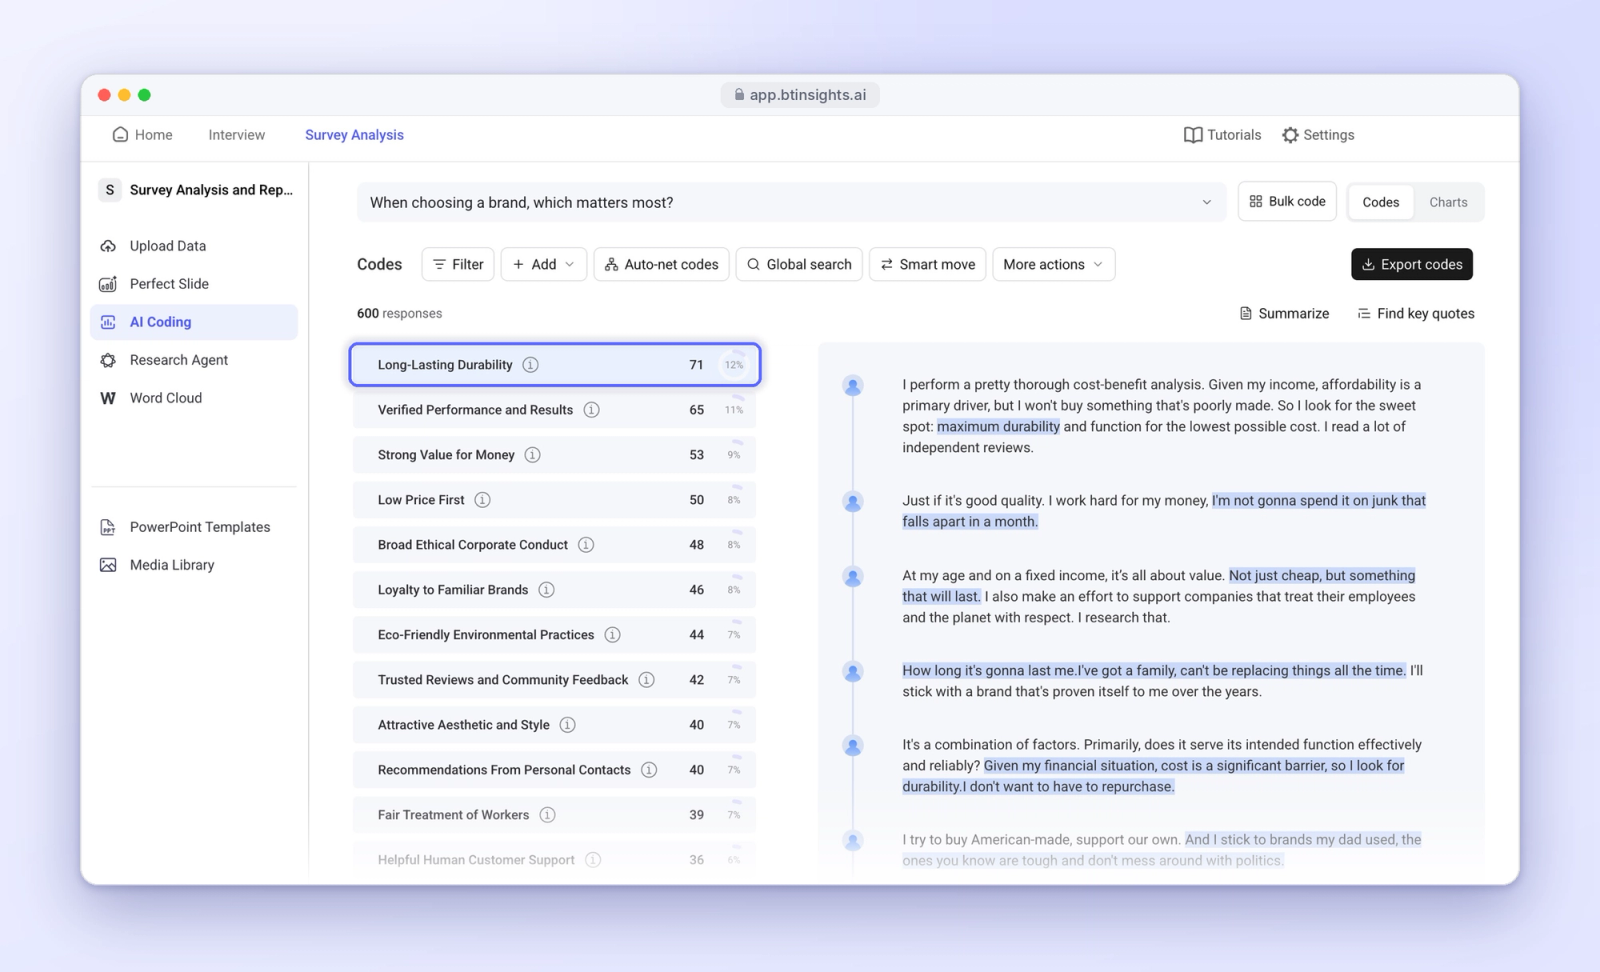Open the Interview tab
This screenshot has width=1600, height=972.
pyautogui.click(x=237, y=135)
